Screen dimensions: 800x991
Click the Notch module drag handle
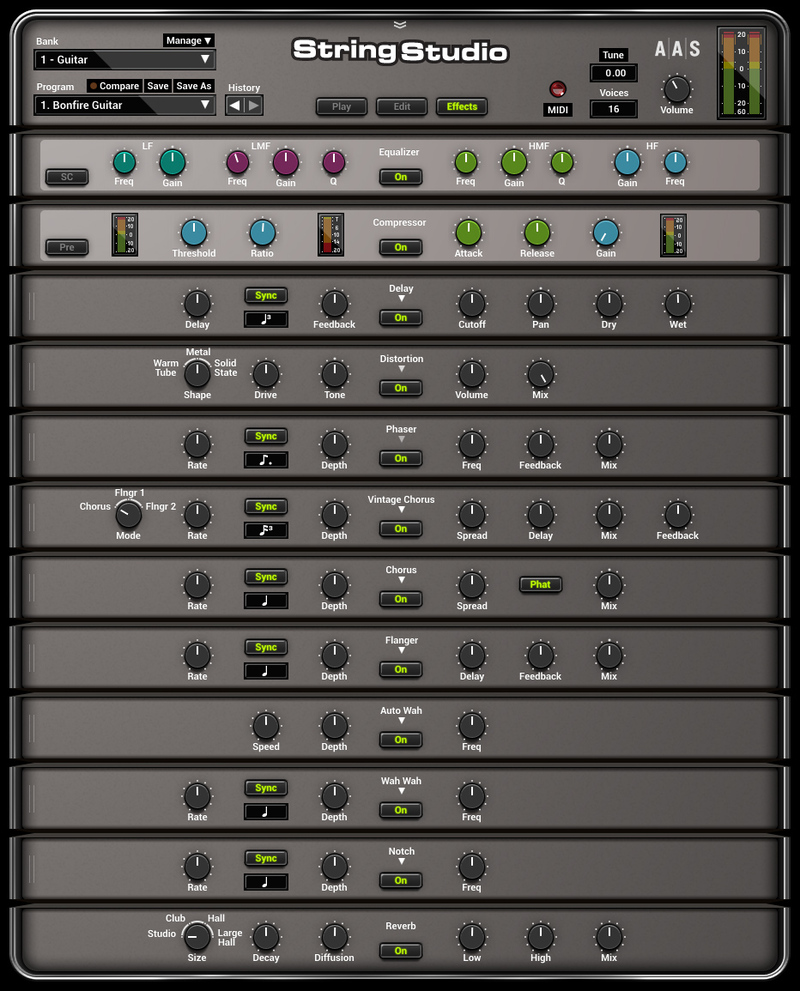[x=32, y=868]
